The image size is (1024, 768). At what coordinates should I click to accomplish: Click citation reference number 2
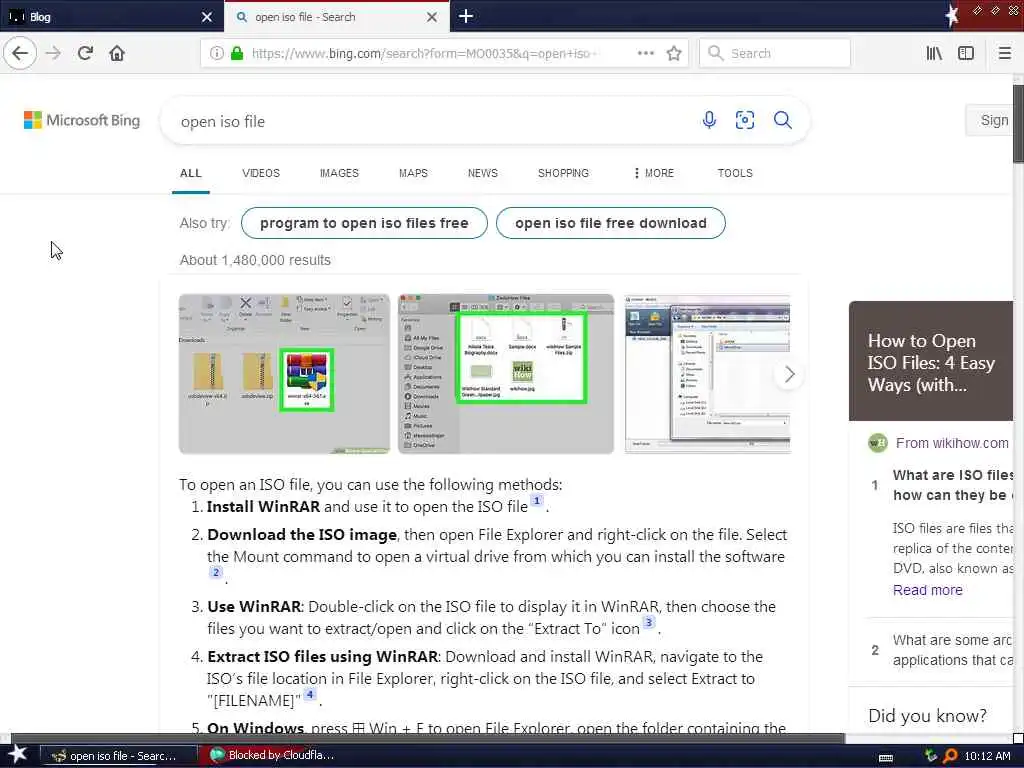(216, 572)
